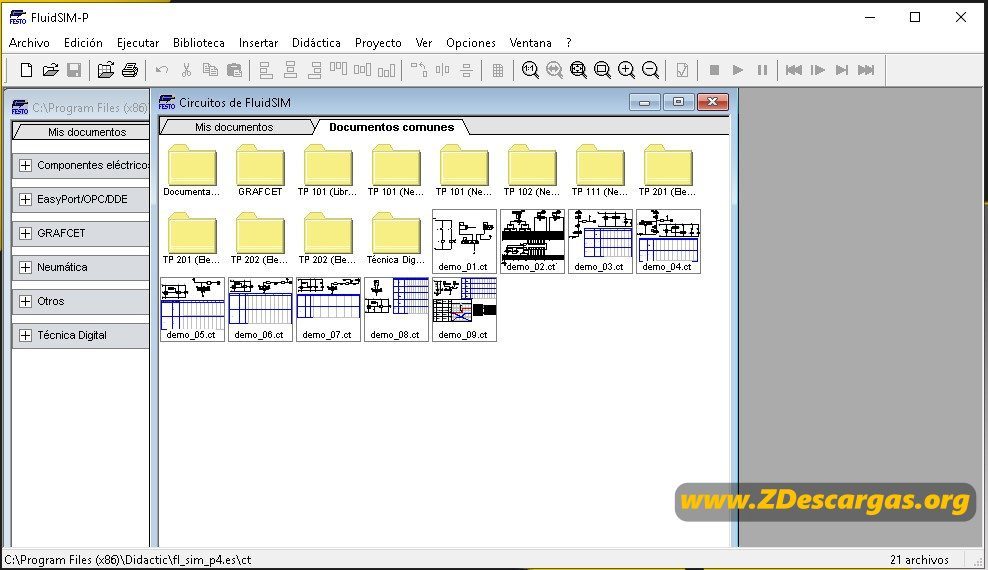Select the demo_09.ct circuit thumbnail
Viewport: 988px width, 570px height.
tap(464, 310)
